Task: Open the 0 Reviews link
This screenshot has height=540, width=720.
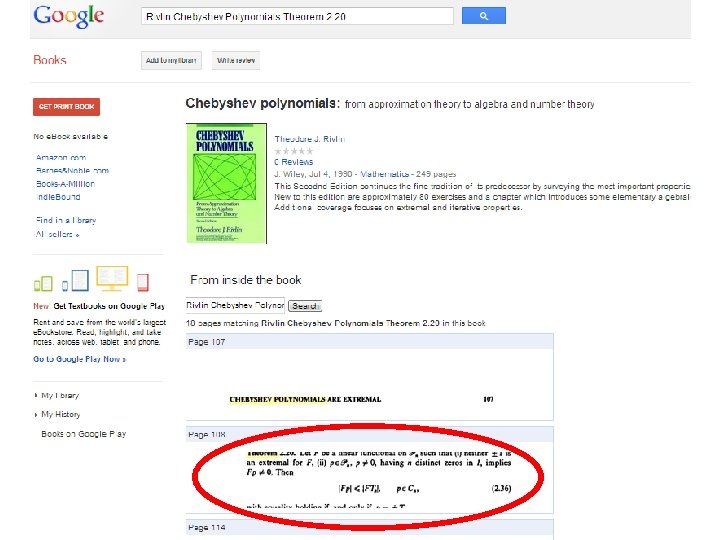Action: coord(294,162)
